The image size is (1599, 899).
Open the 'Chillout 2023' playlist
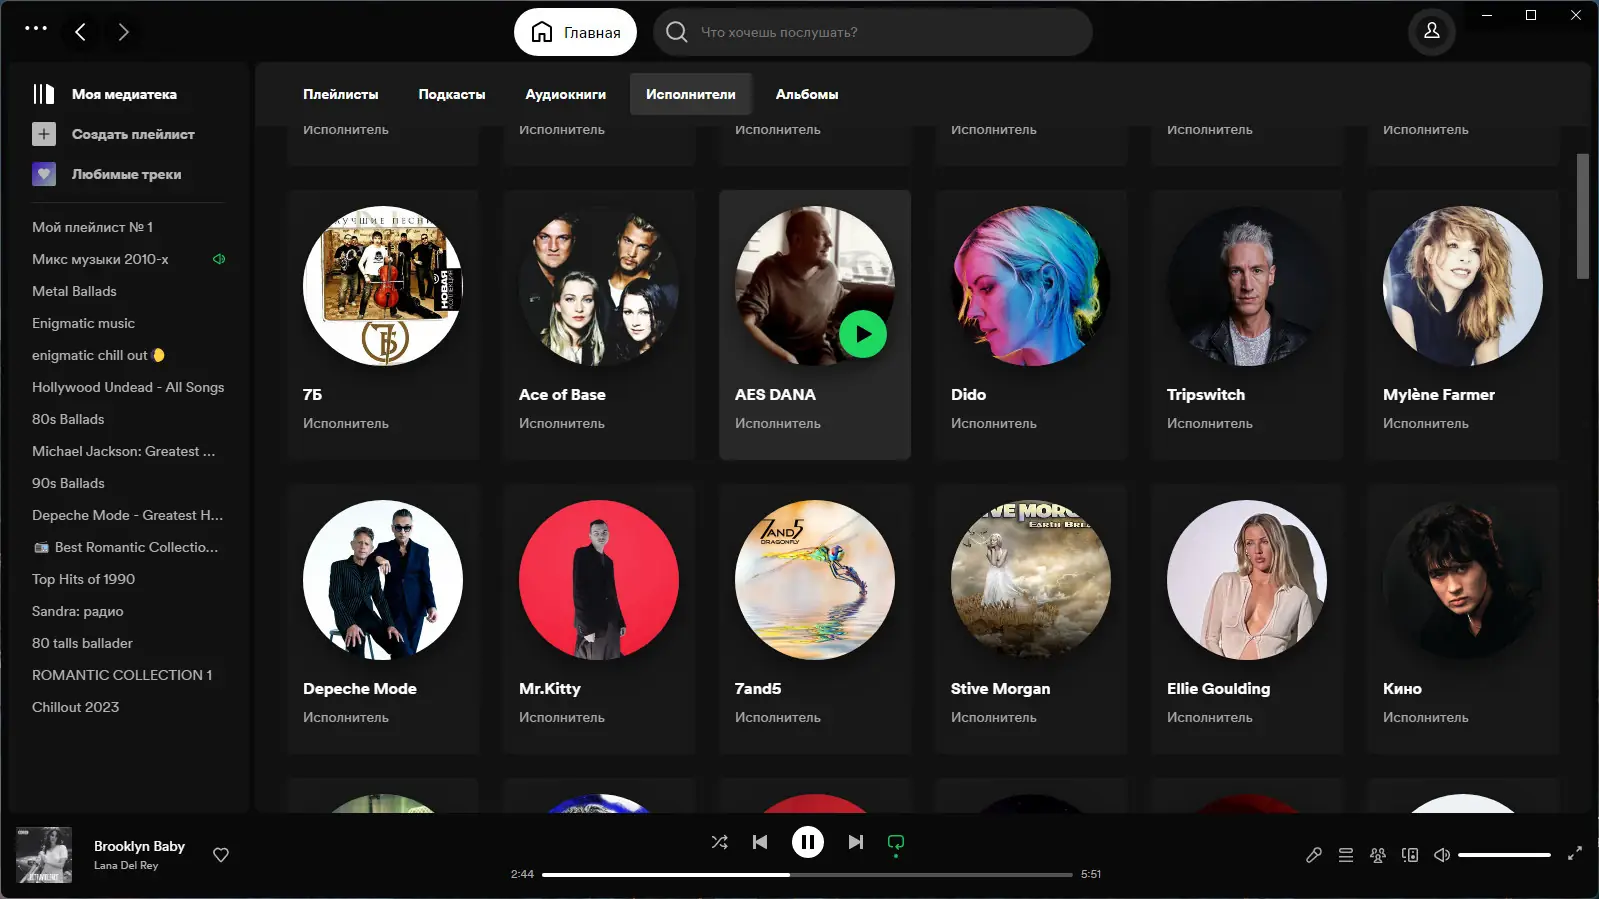(x=75, y=707)
